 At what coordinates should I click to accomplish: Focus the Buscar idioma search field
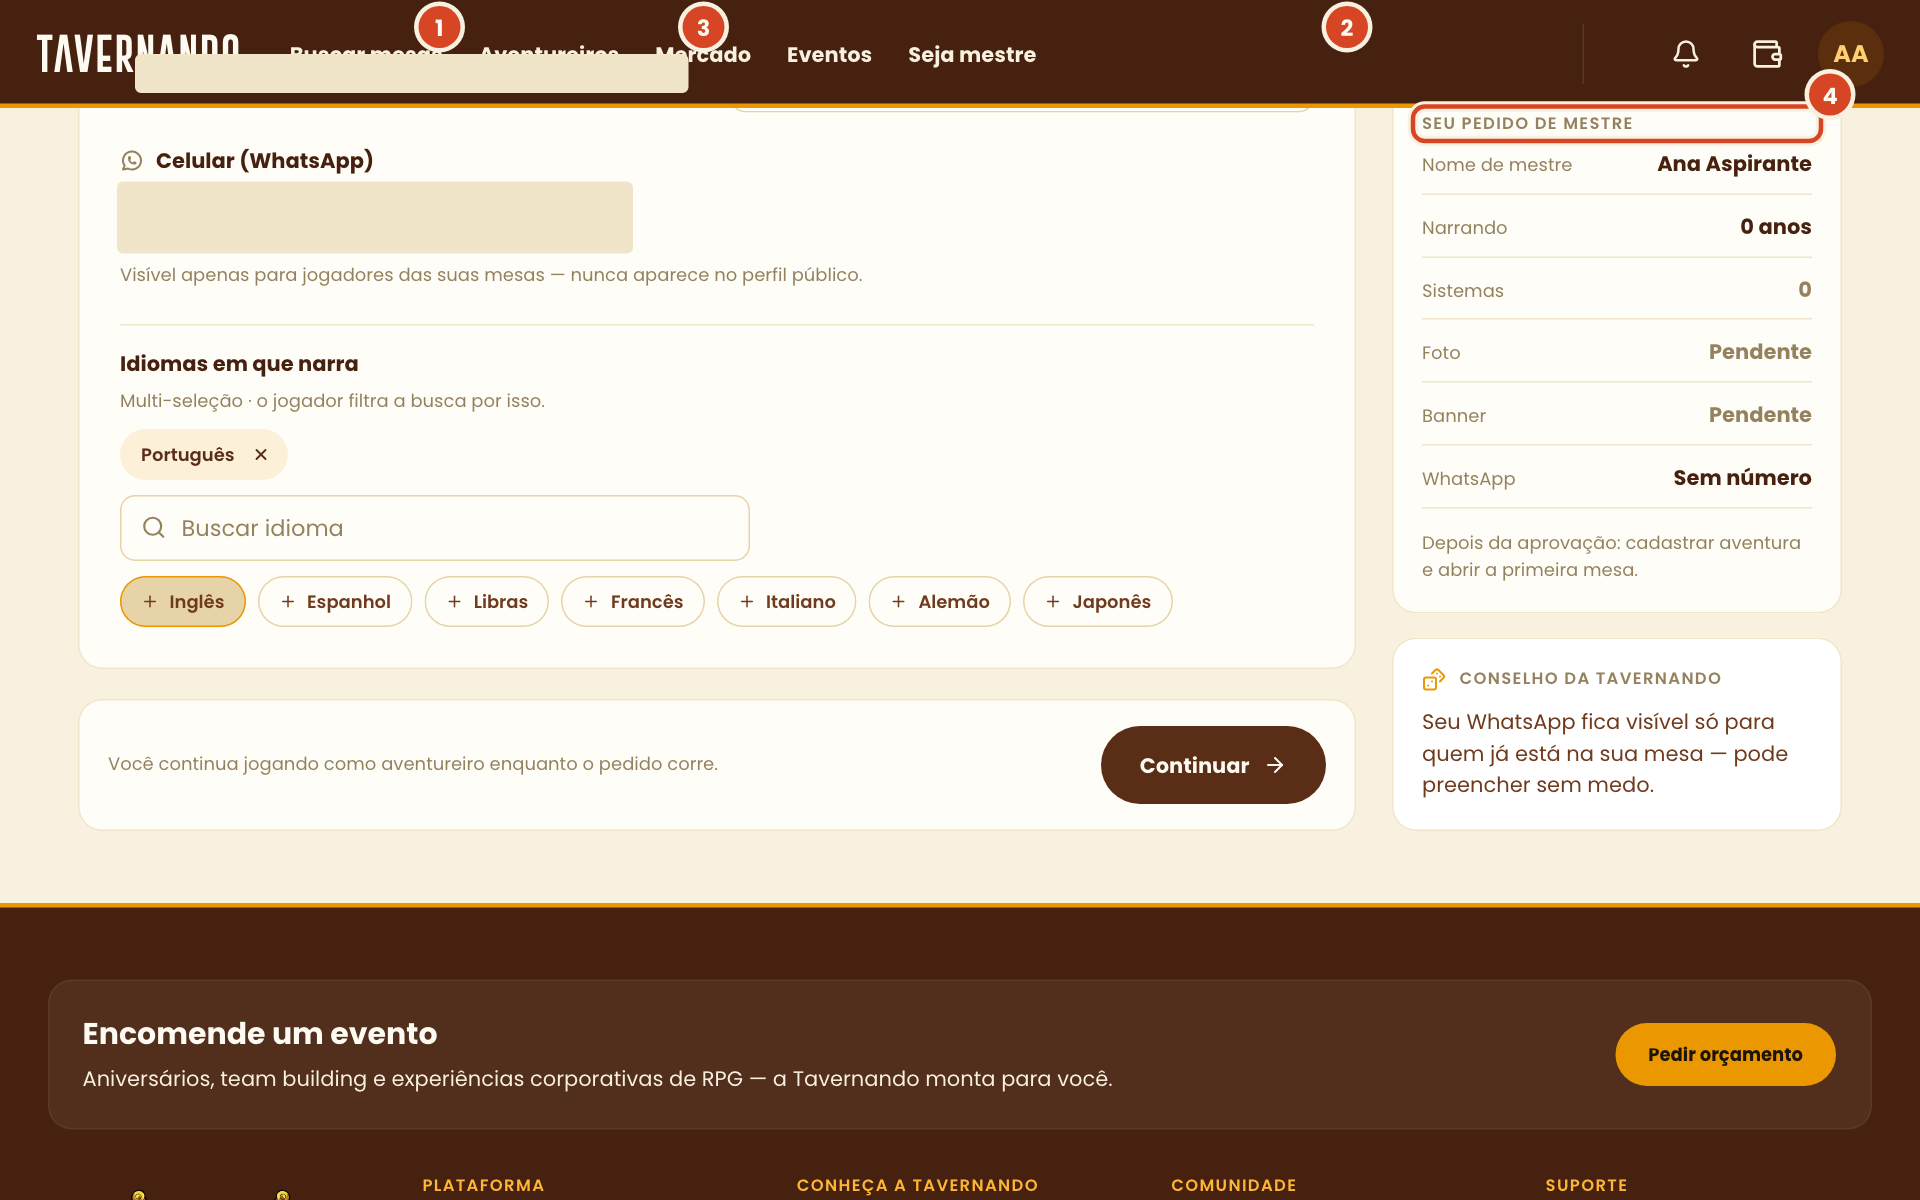(x=435, y=528)
